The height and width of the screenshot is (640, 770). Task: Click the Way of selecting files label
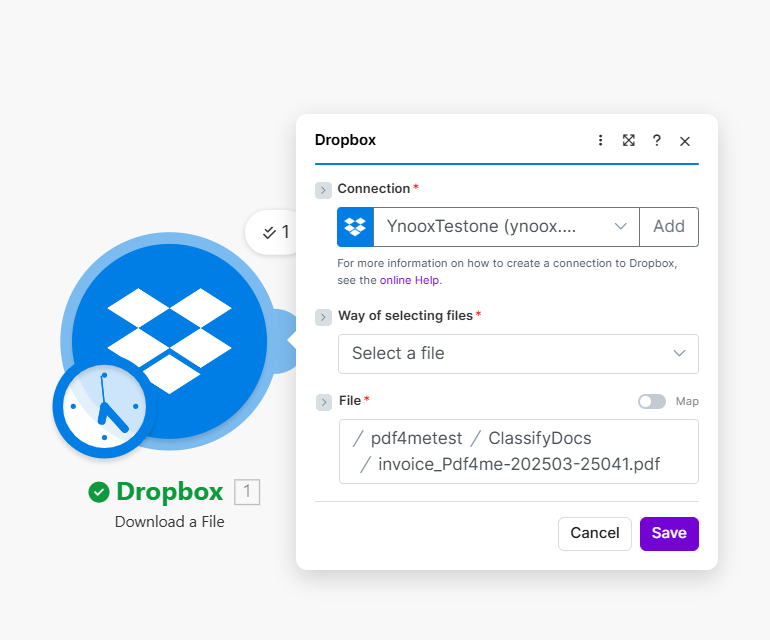click(x=406, y=315)
